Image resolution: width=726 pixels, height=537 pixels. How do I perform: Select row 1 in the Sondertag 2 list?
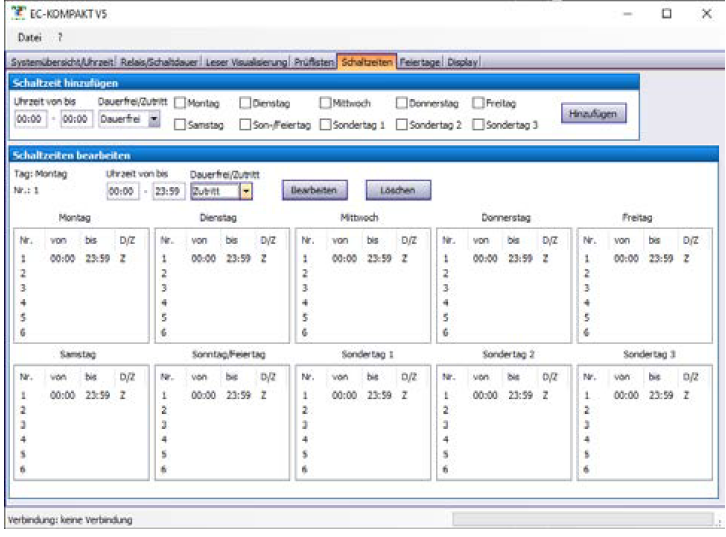pyautogui.click(x=504, y=395)
